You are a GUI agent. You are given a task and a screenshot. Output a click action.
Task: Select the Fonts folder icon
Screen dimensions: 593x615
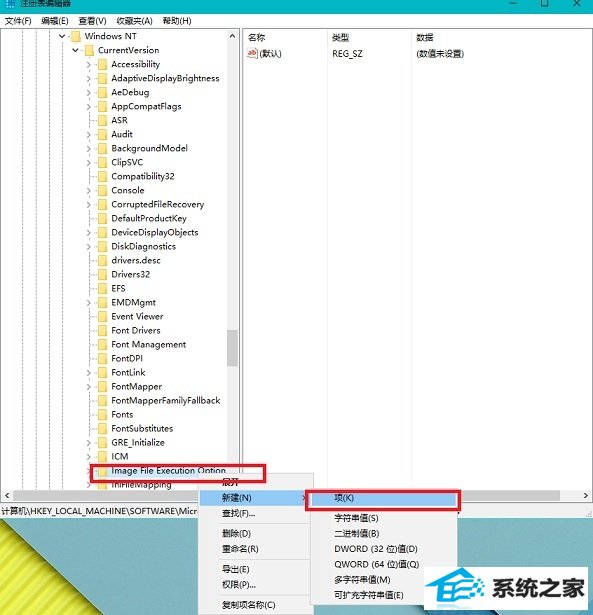102,415
